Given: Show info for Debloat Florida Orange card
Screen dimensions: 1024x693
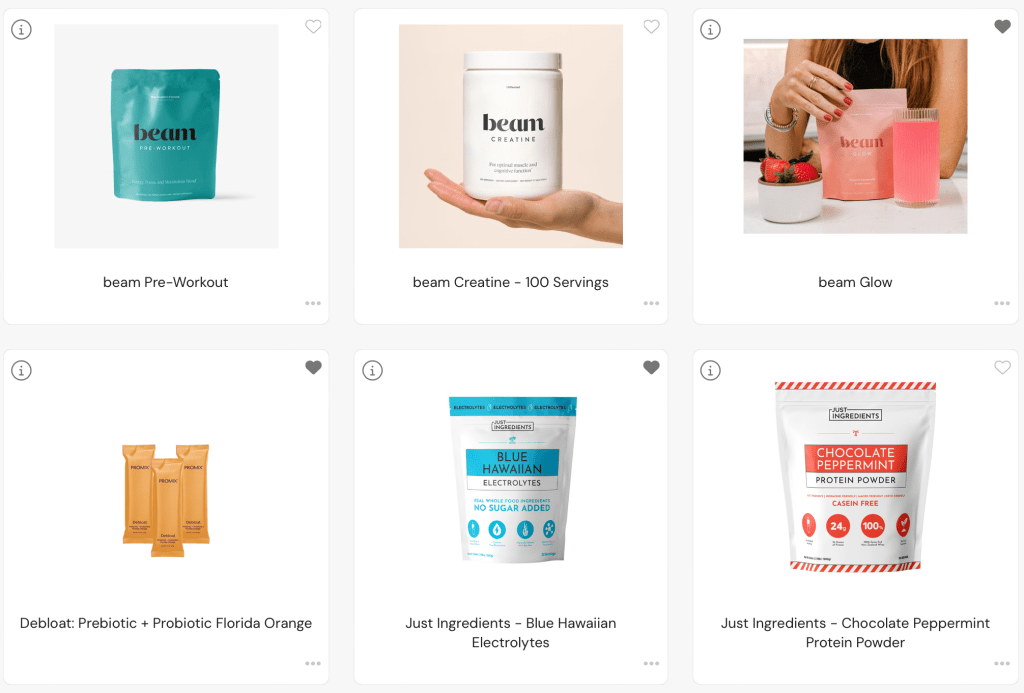Looking at the screenshot, I should [x=22, y=370].
